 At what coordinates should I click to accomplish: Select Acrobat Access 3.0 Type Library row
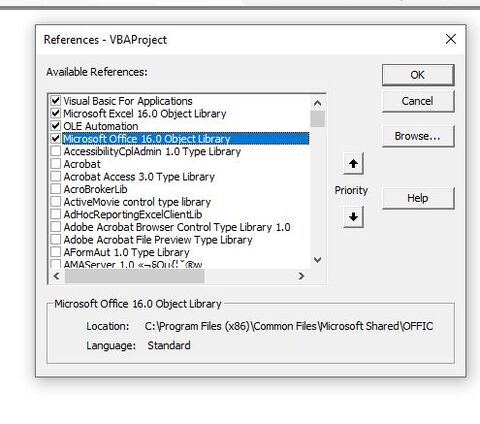click(139, 177)
